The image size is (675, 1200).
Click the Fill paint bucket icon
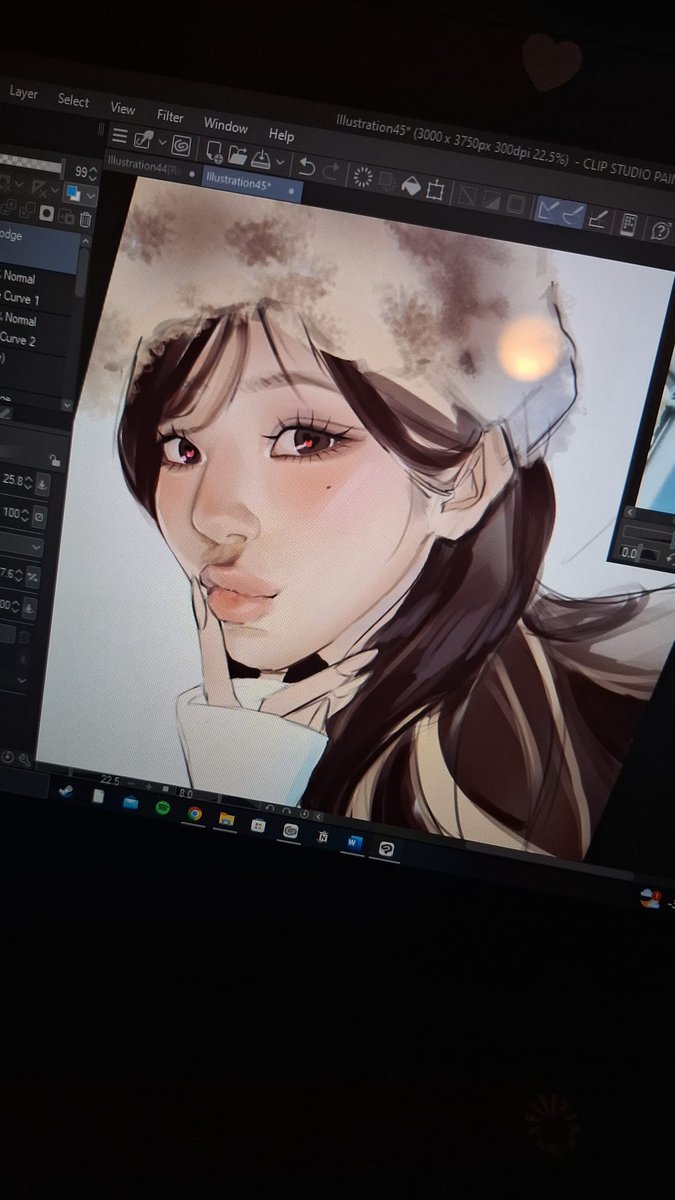coord(411,186)
